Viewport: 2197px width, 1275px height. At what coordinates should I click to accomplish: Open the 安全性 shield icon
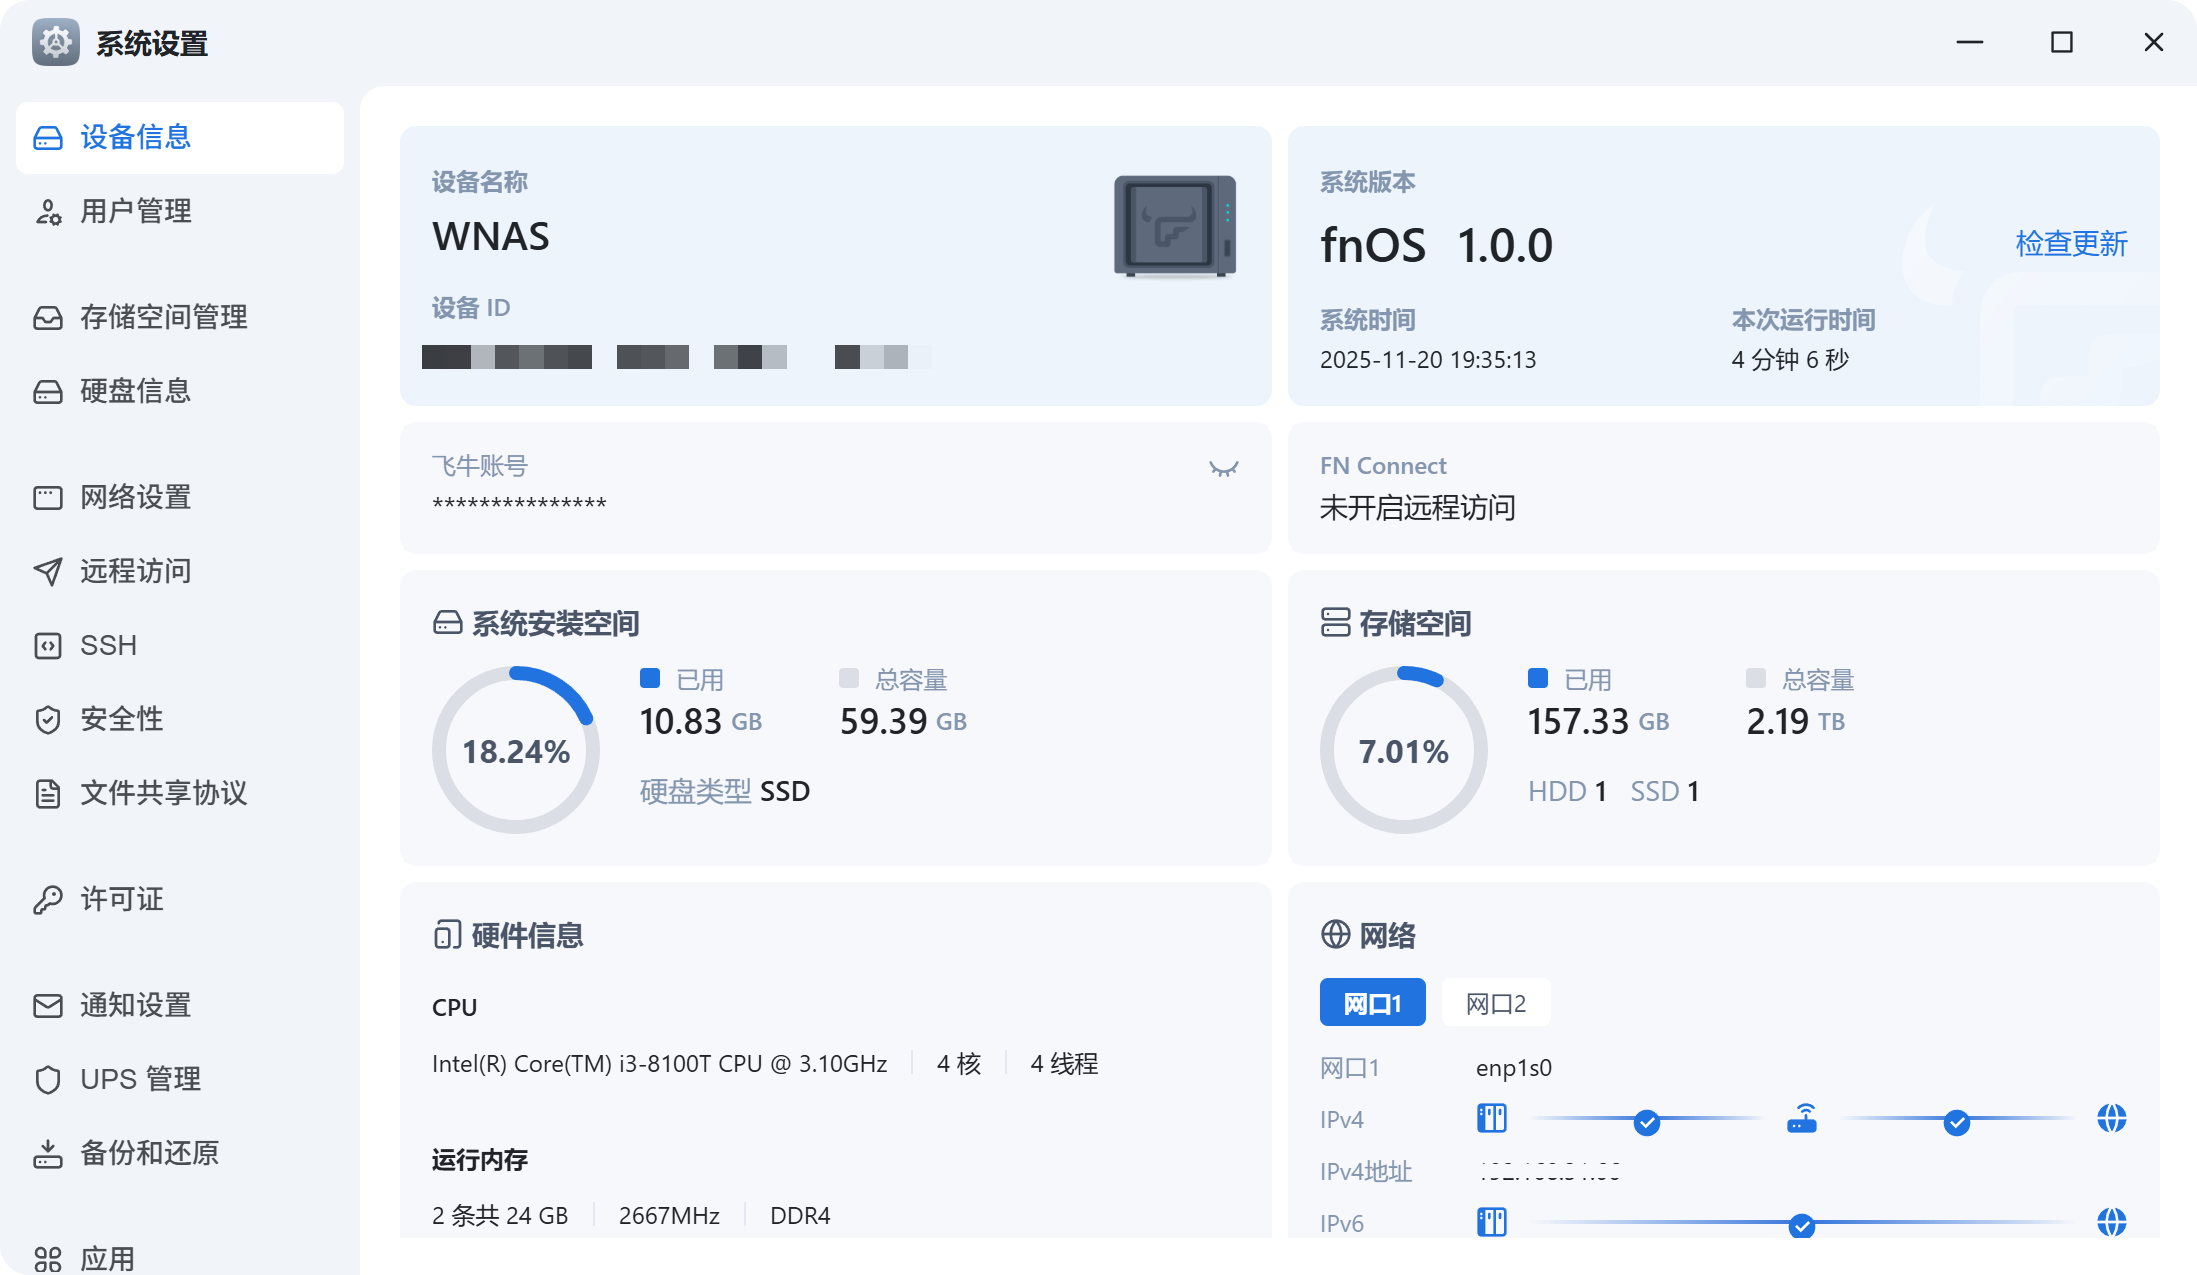(48, 720)
